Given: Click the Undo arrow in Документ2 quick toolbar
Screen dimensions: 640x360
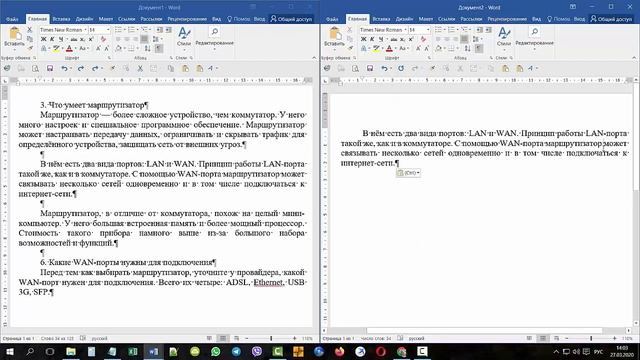Looking at the screenshot, I should click(384, 69).
